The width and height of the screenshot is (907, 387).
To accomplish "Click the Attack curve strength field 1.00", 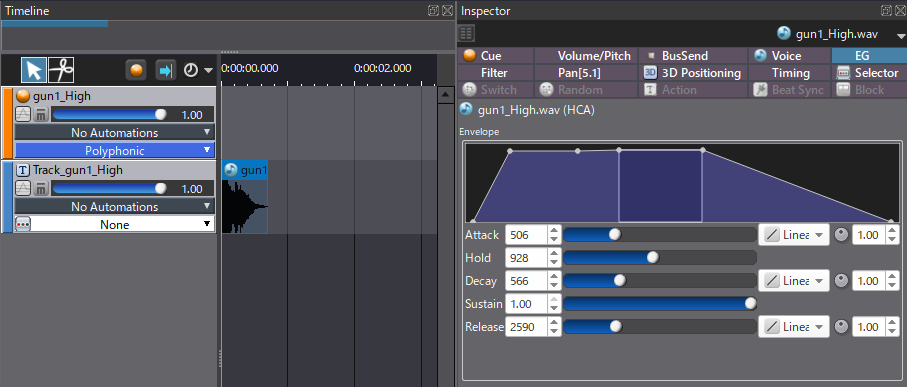I will (869, 235).
